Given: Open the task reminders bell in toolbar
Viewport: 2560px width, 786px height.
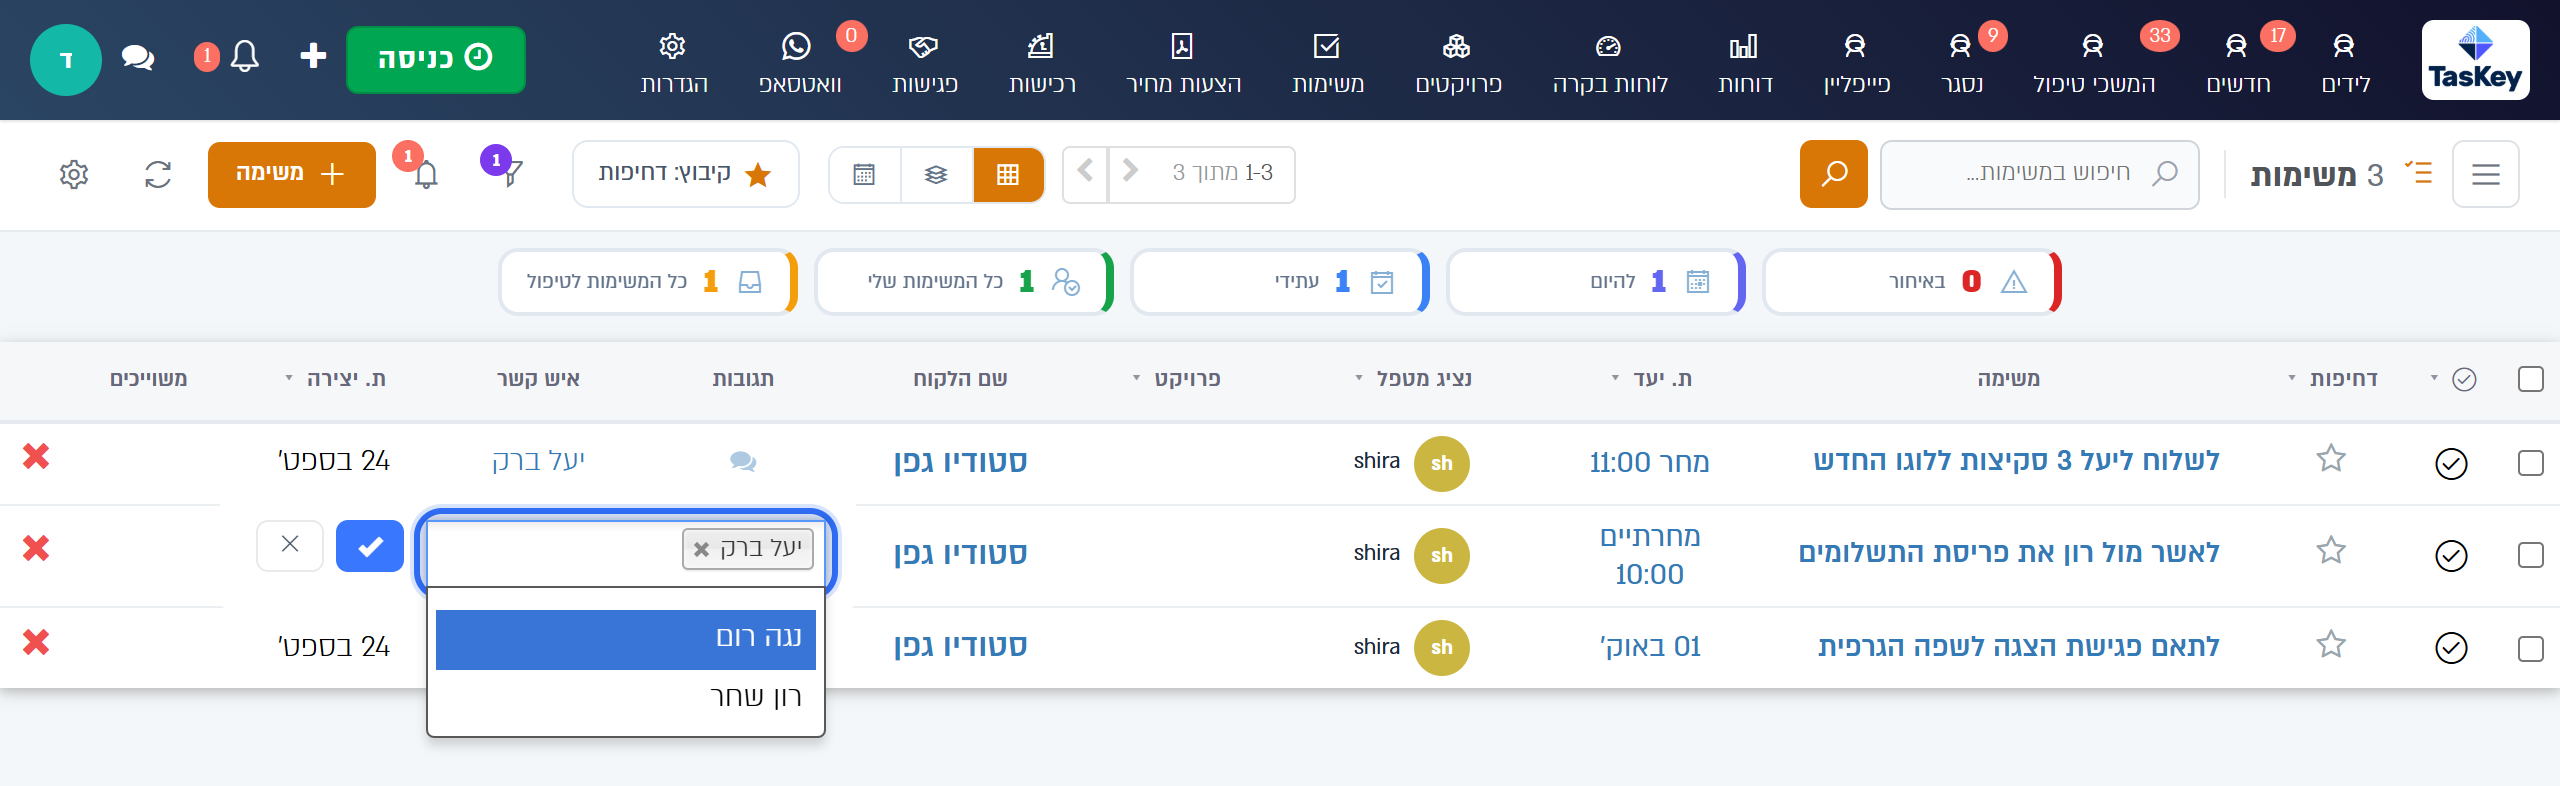Looking at the screenshot, I should pyautogui.click(x=426, y=175).
